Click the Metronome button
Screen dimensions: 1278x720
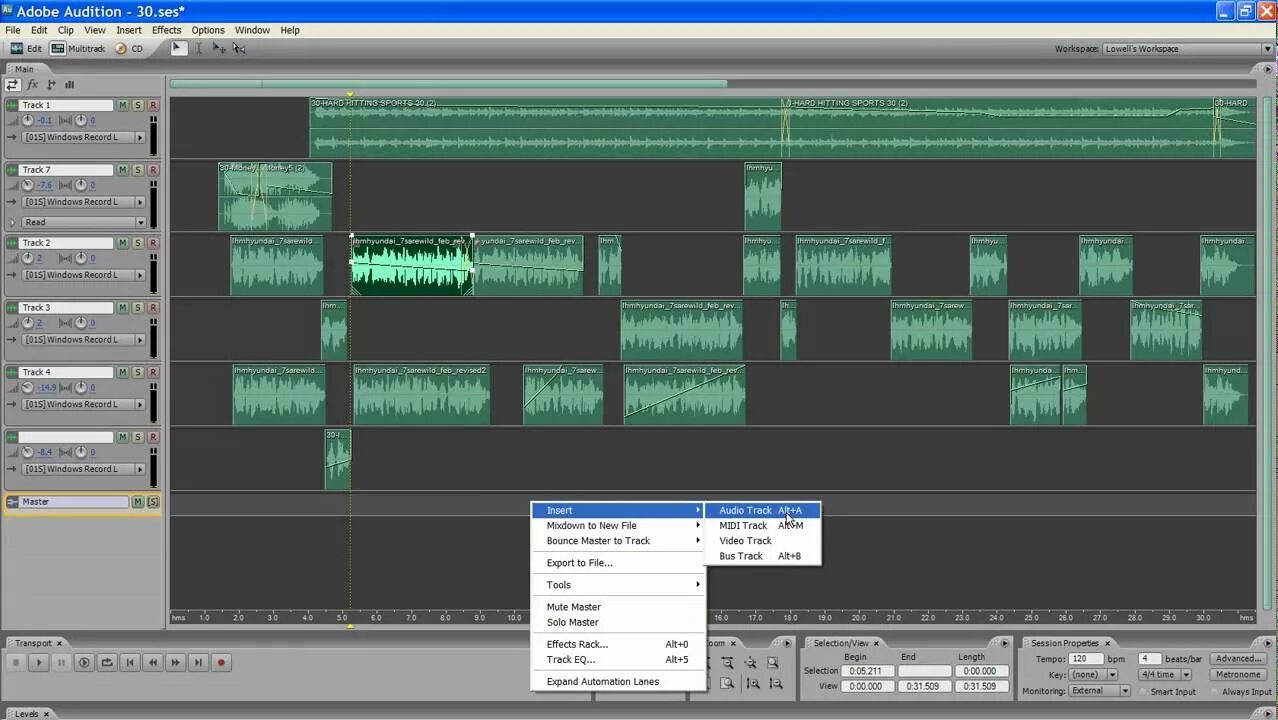click(1238, 675)
